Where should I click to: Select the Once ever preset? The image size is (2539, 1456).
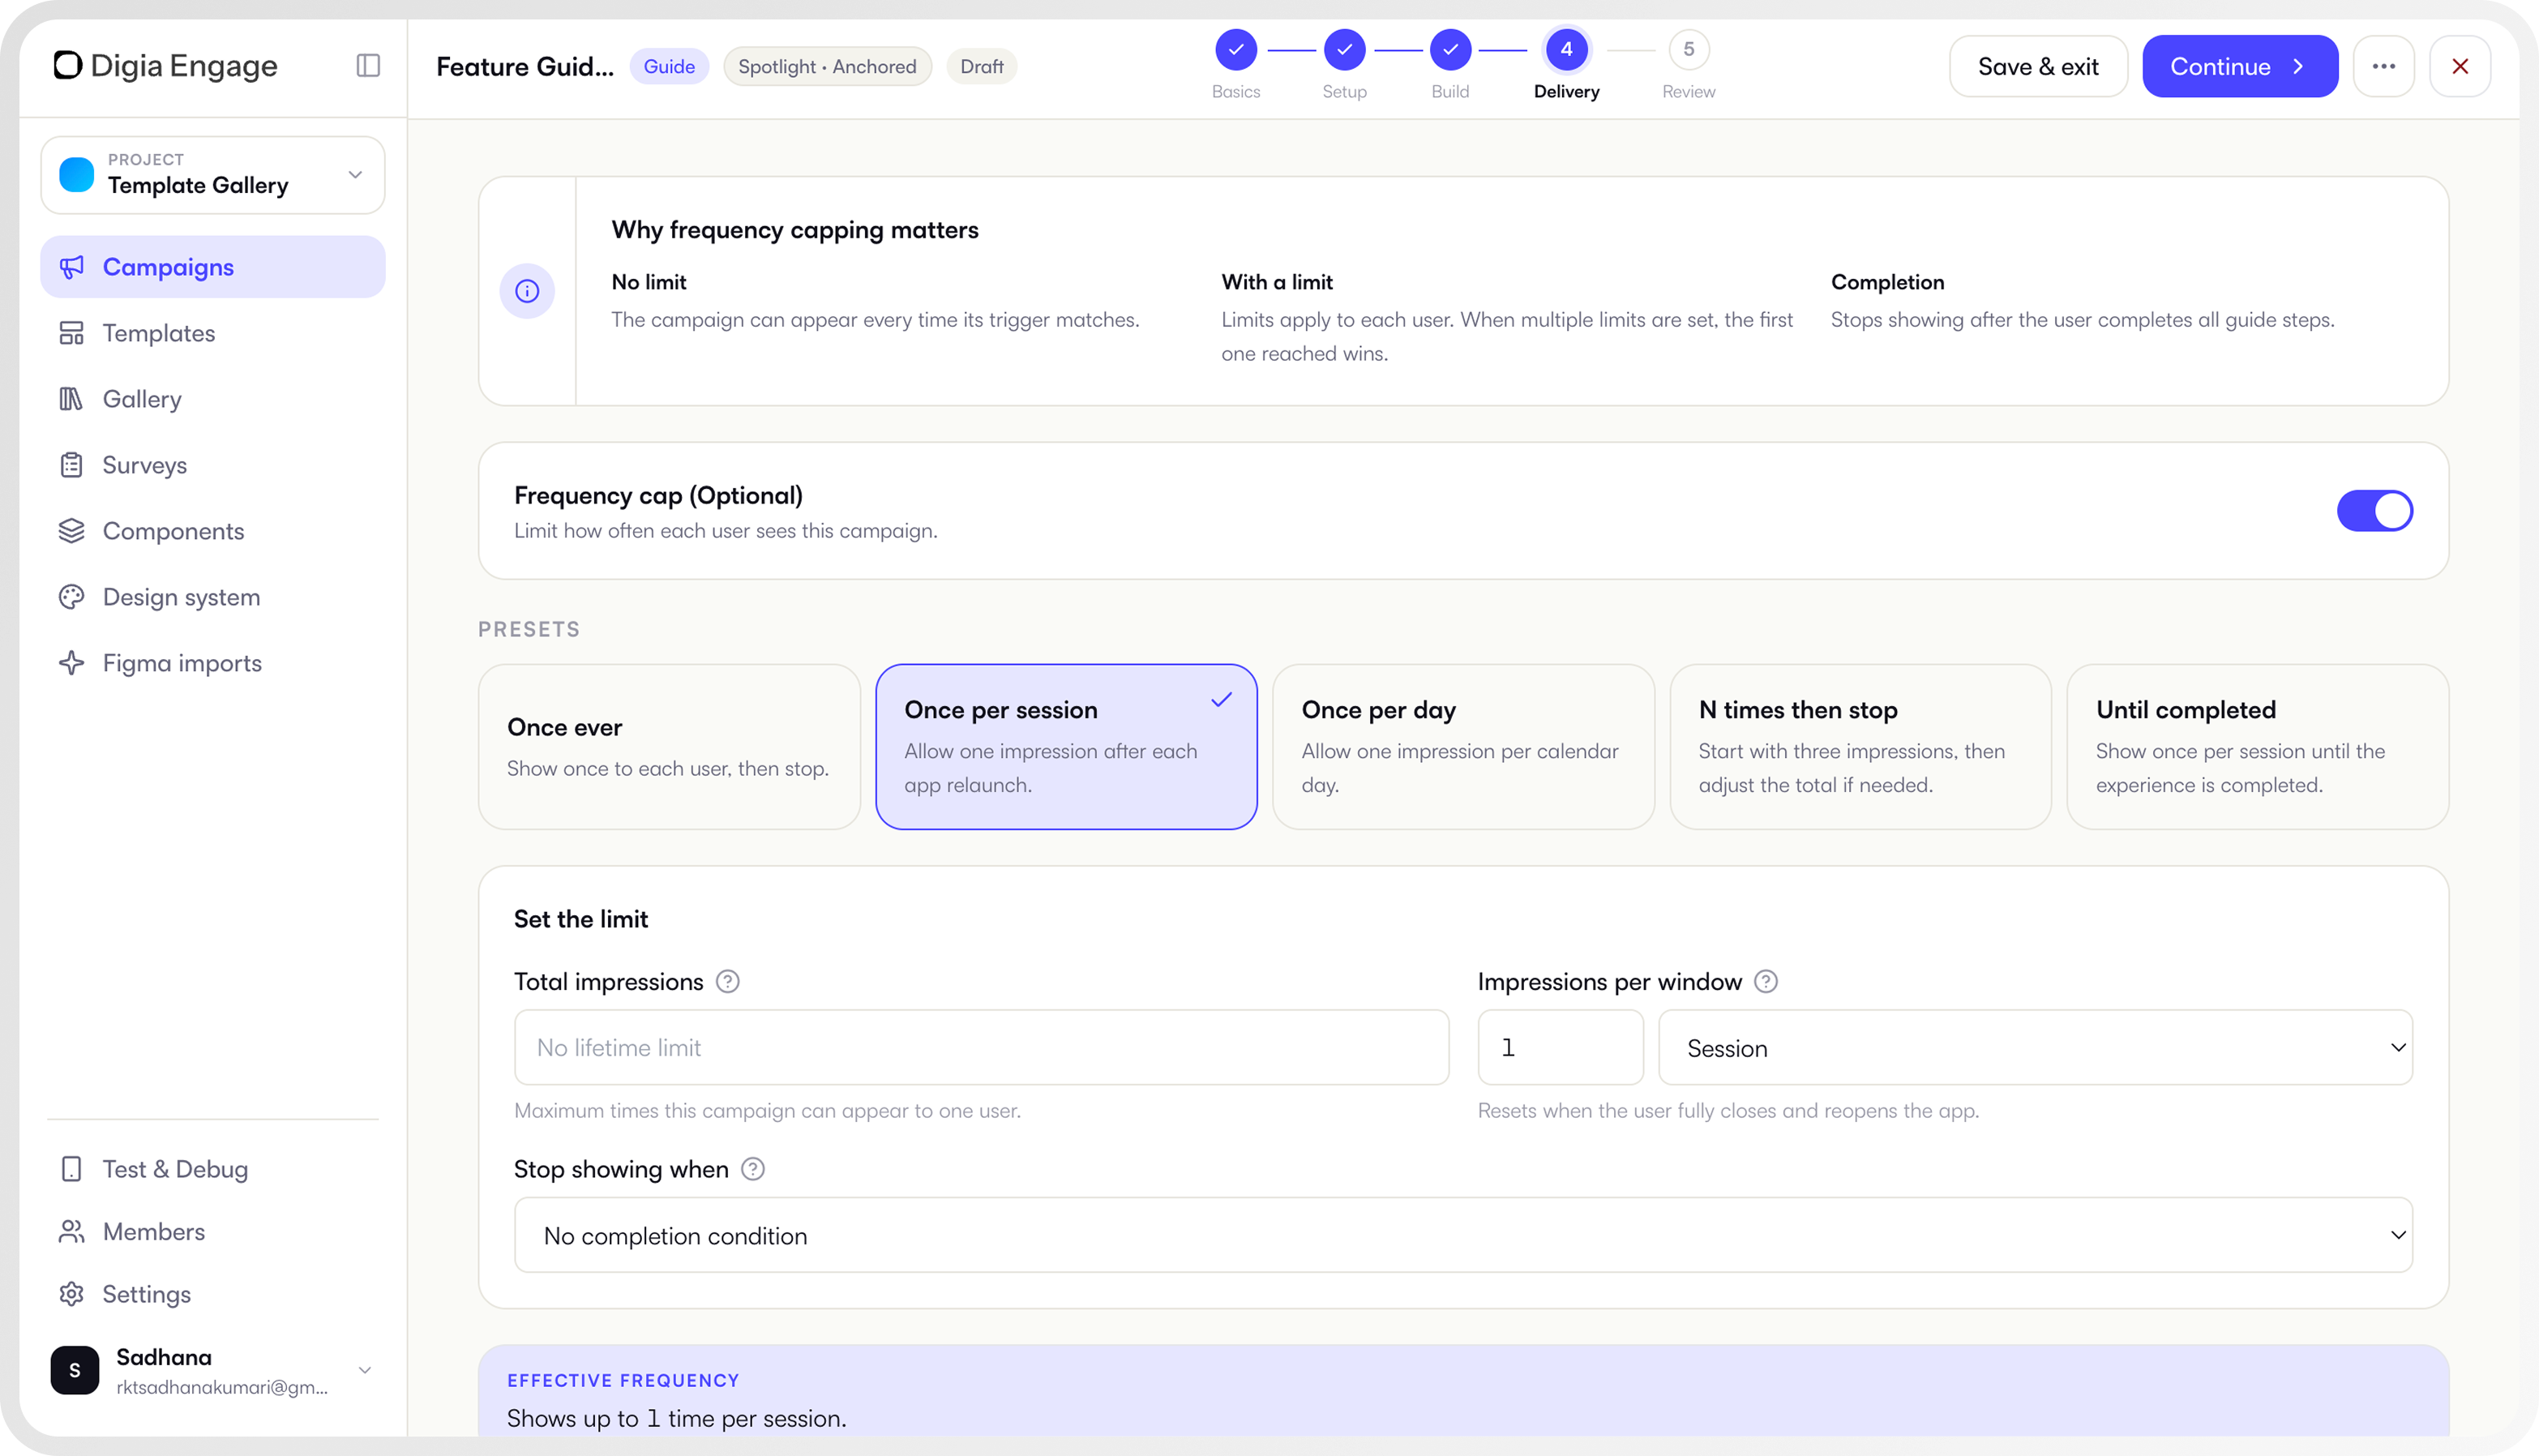669,747
